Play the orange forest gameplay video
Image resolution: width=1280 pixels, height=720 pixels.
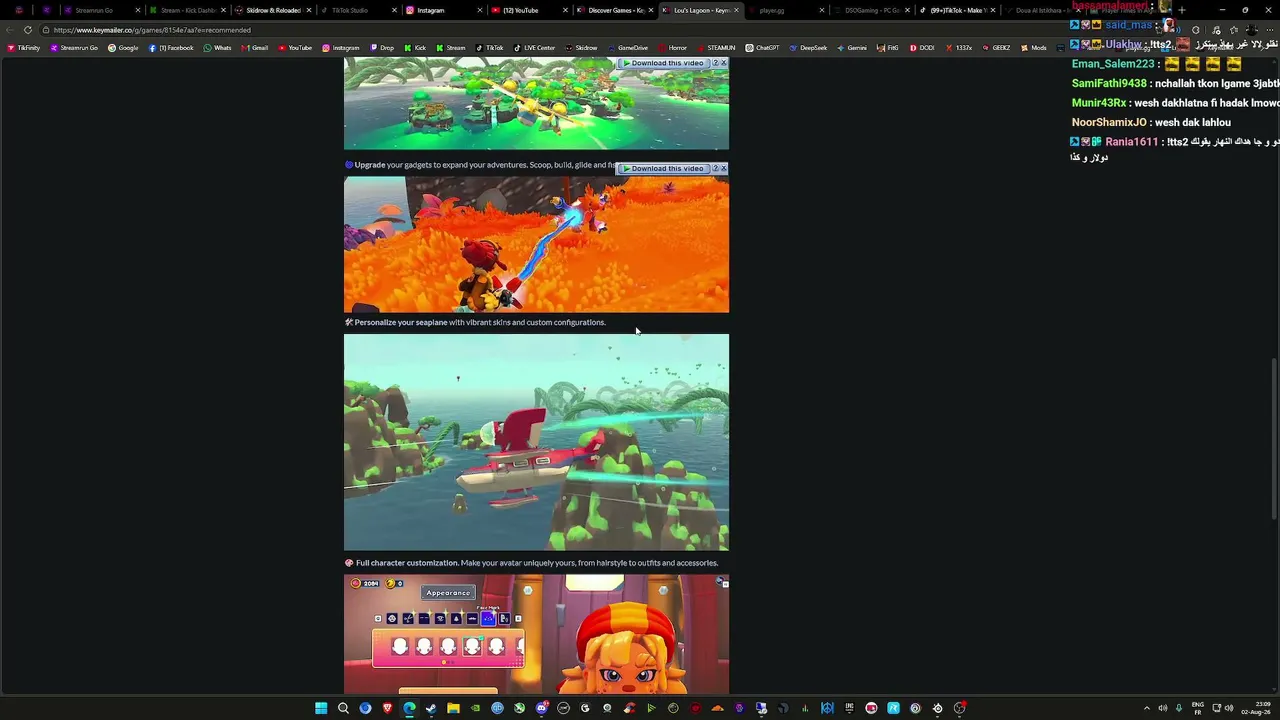pos(536,245)
